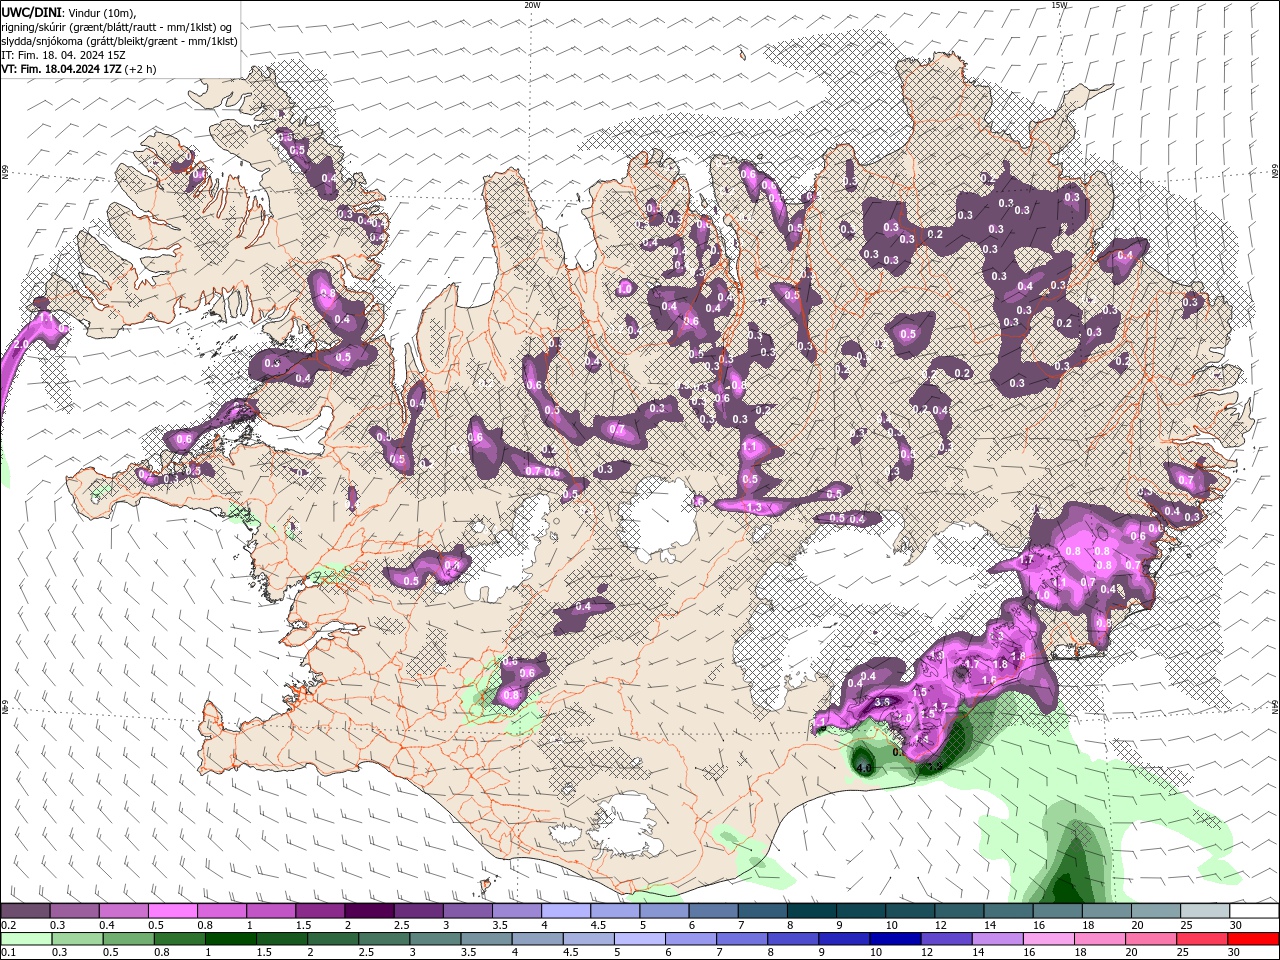Click the "4.0" value in the dark green blob
1280x960 pixels.
click(864, 768)
